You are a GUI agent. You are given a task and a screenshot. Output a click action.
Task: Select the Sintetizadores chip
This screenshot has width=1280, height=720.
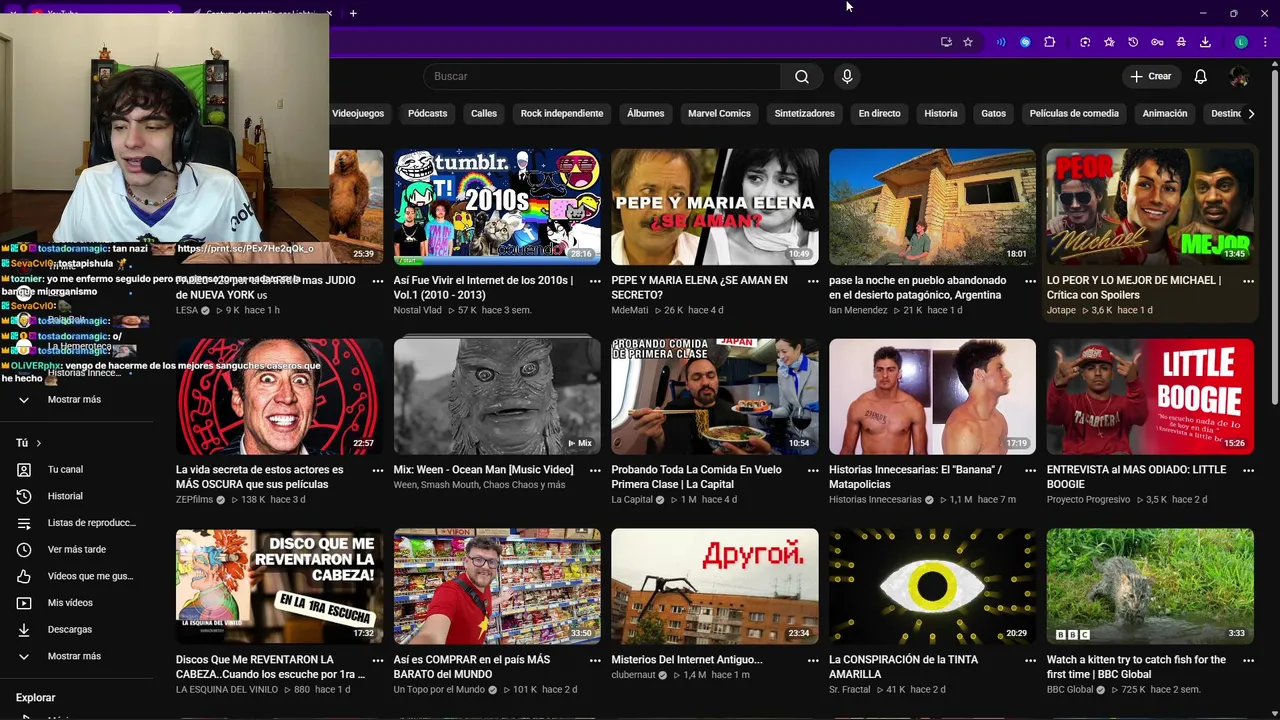(804, 114)
